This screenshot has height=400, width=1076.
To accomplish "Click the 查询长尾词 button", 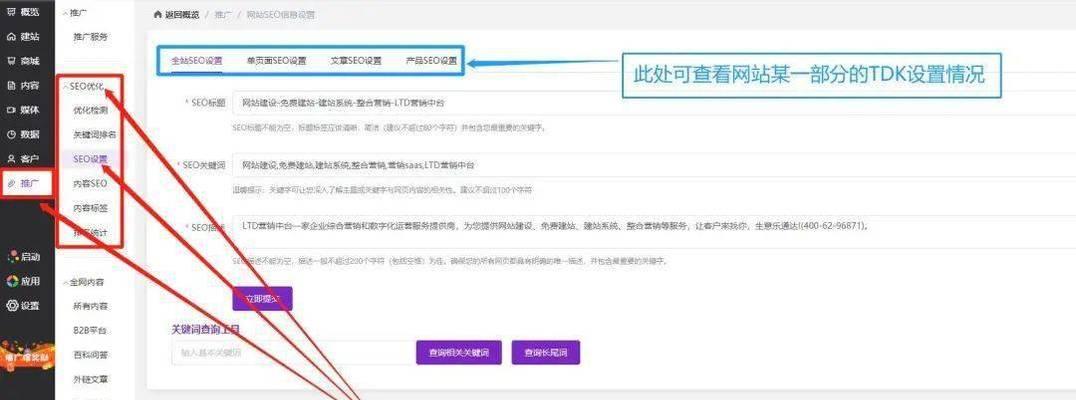I will pyautogui.click(x=546, y=352).
